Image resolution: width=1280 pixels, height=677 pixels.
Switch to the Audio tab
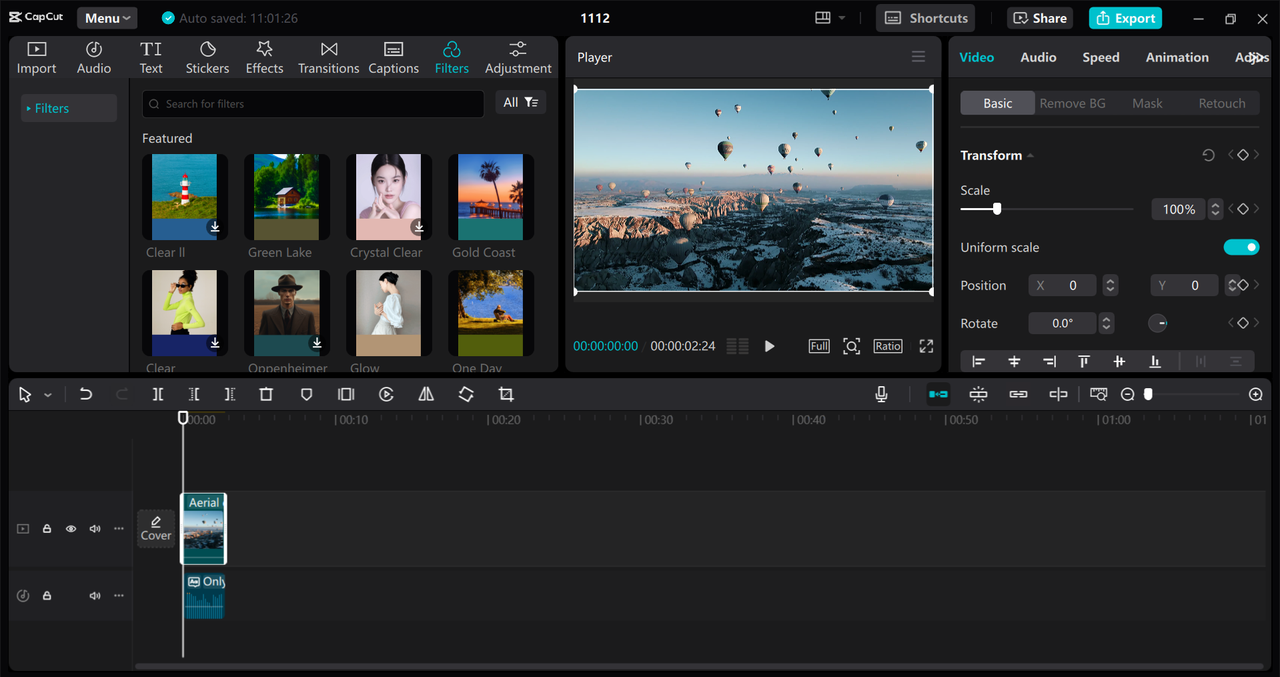pyautogui.click(x=1038, y=57)
